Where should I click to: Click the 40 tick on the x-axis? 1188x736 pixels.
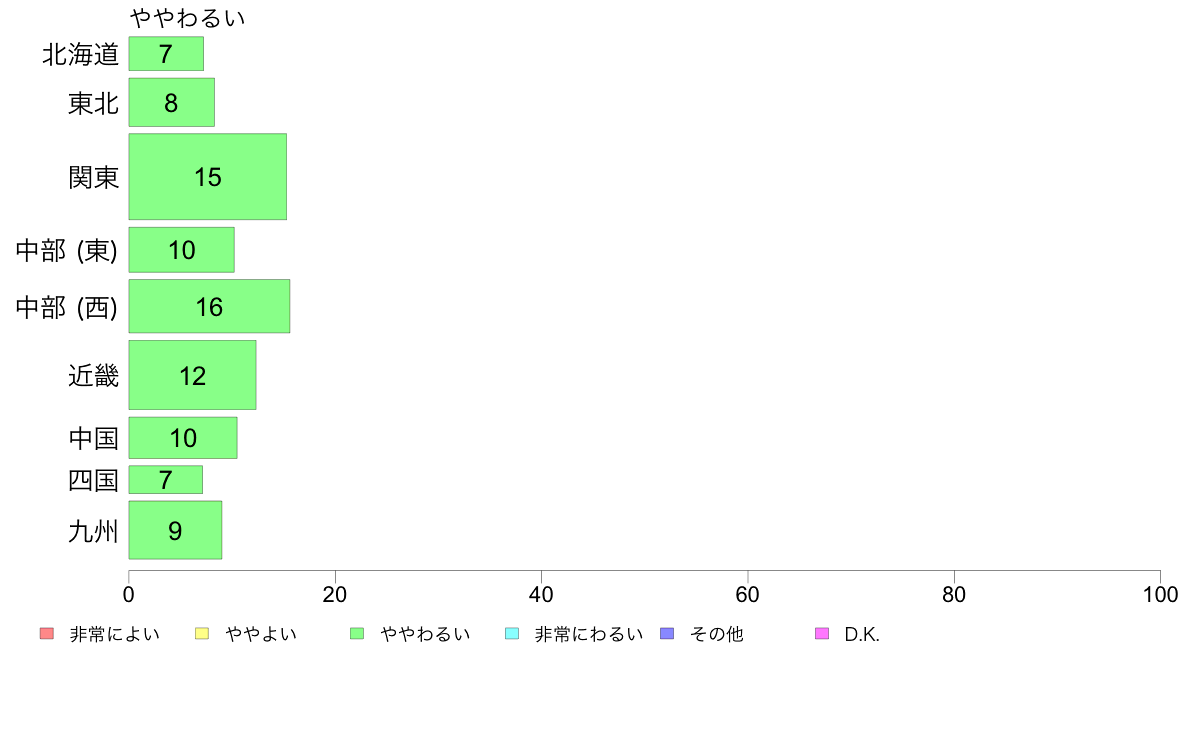(x=541, y=594)
